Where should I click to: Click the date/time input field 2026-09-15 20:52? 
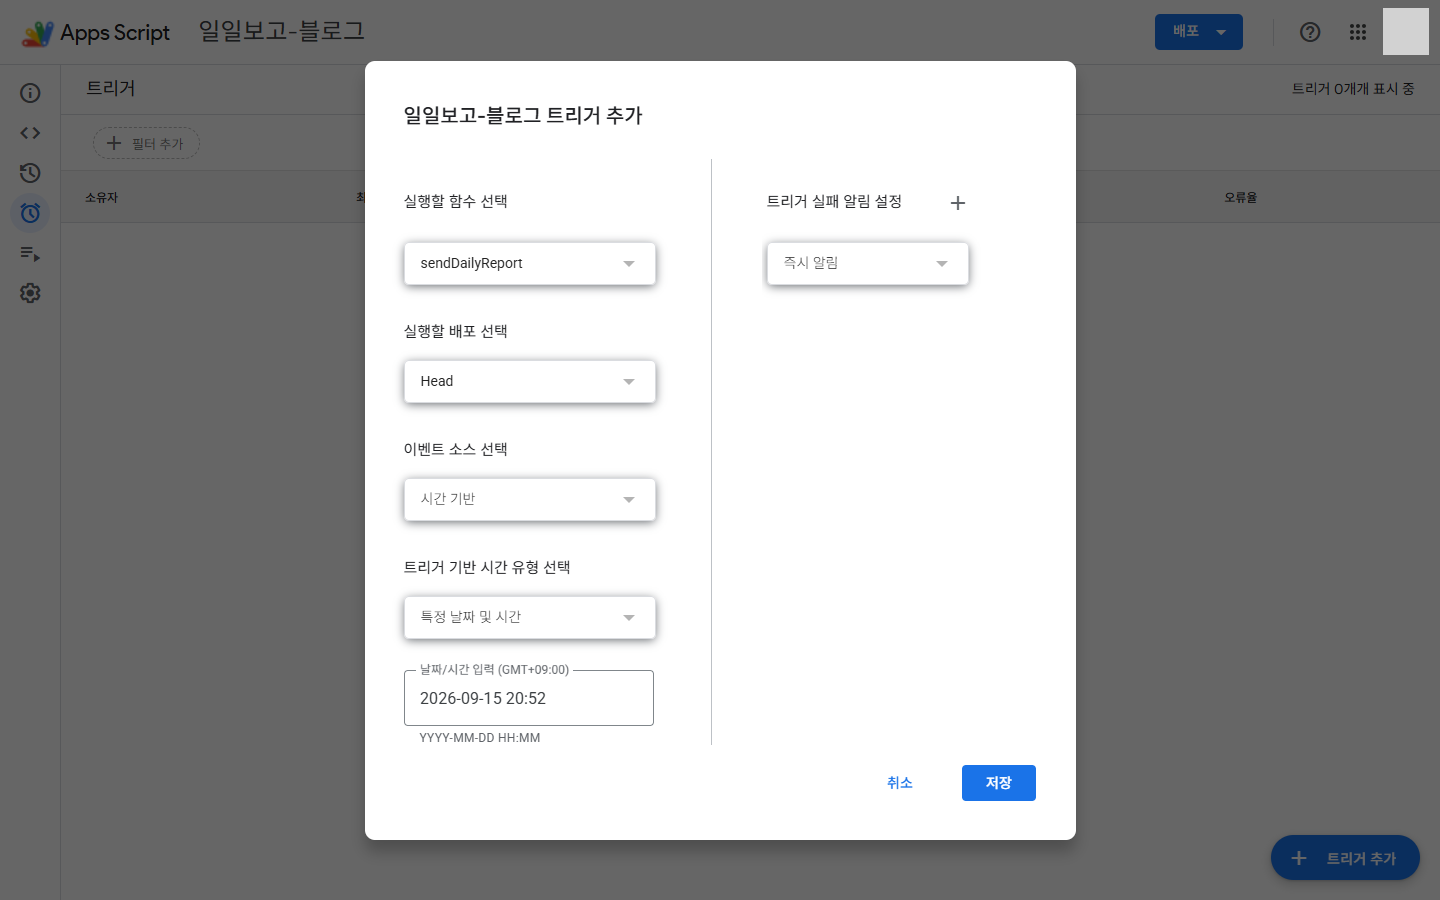529,698
